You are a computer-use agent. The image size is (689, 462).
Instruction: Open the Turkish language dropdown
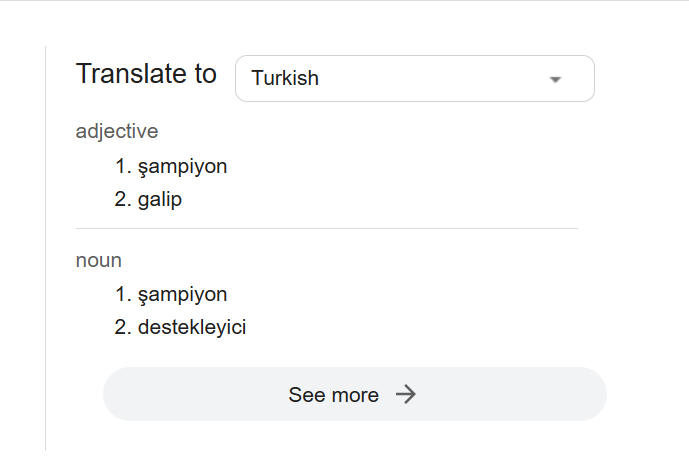414,78
